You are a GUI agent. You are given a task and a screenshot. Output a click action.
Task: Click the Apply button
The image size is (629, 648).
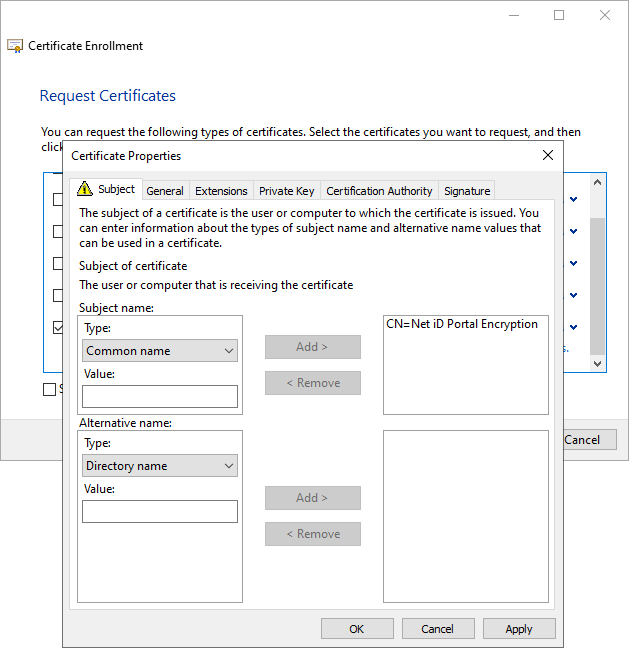(518, 629)
